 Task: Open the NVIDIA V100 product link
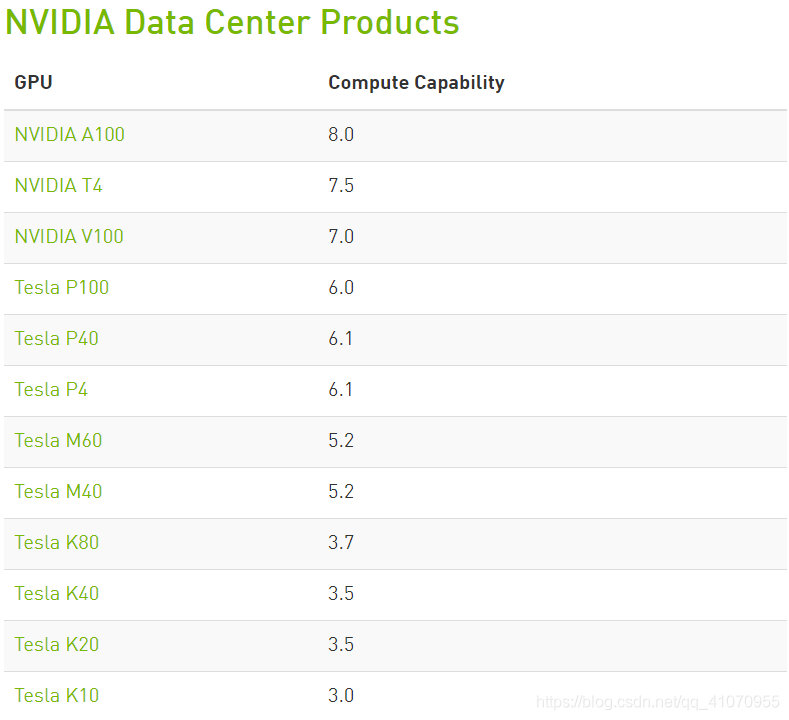(x=69, y=236)
